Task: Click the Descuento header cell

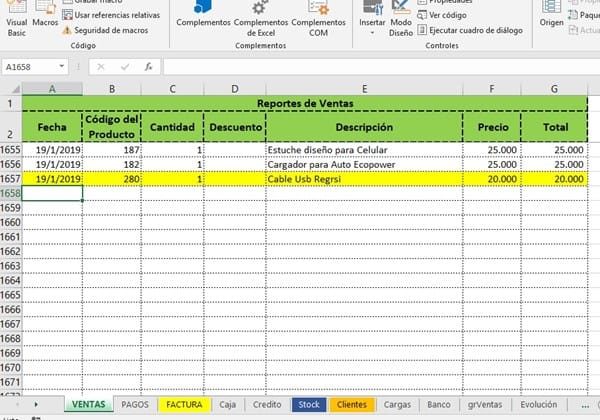Action: click(x=235, y=127)
